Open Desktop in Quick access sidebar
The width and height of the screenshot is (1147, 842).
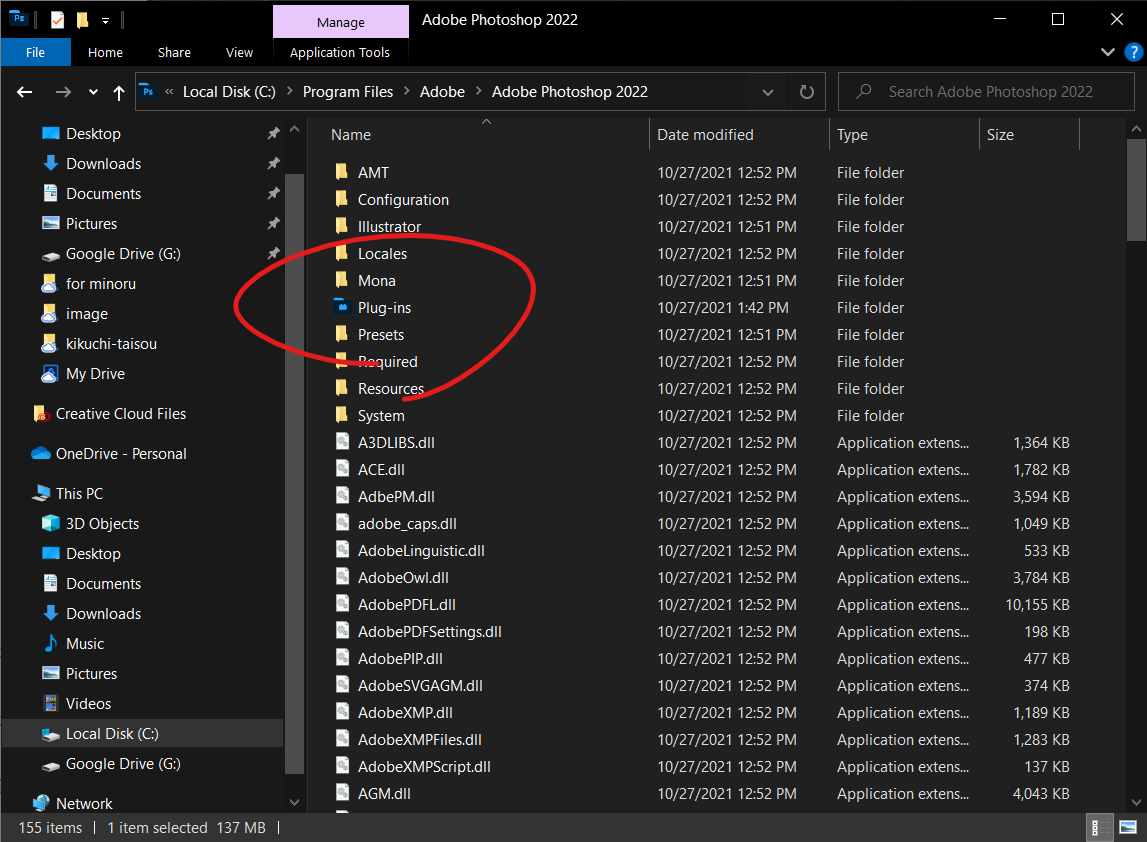coord(93,134)
